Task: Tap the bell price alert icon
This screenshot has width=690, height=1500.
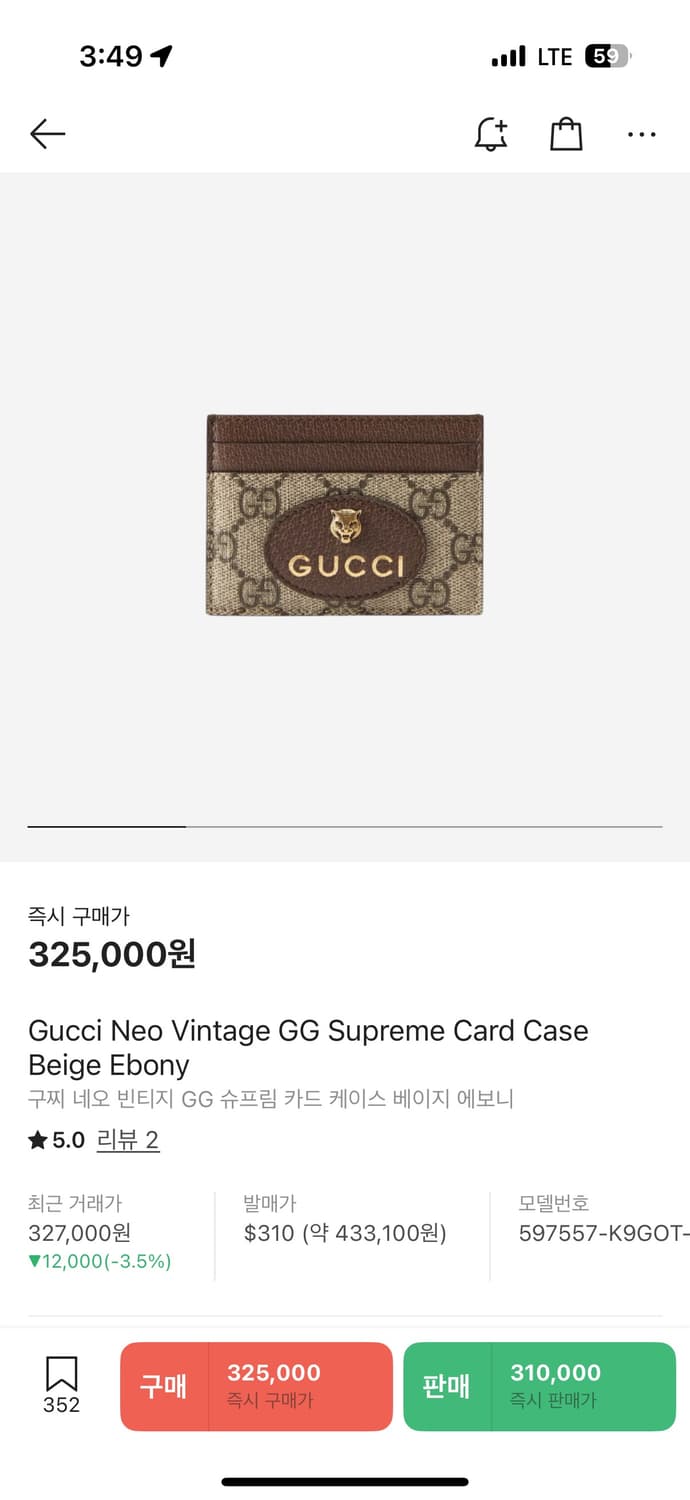Action: click(x=490, y=134)
